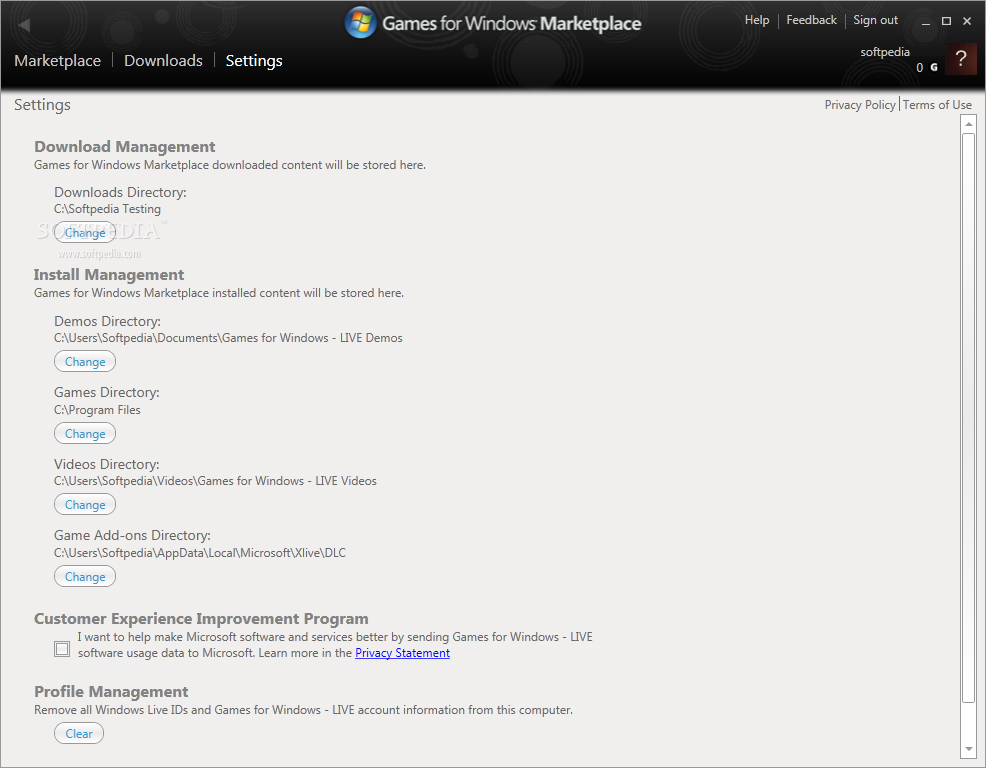Change the Games Directory
The height and width of the screenshot is (768, 986).
(85, 433)
